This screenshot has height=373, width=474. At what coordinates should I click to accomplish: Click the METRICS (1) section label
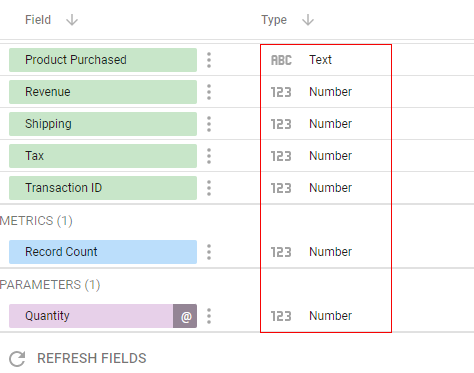coord(36,221)
